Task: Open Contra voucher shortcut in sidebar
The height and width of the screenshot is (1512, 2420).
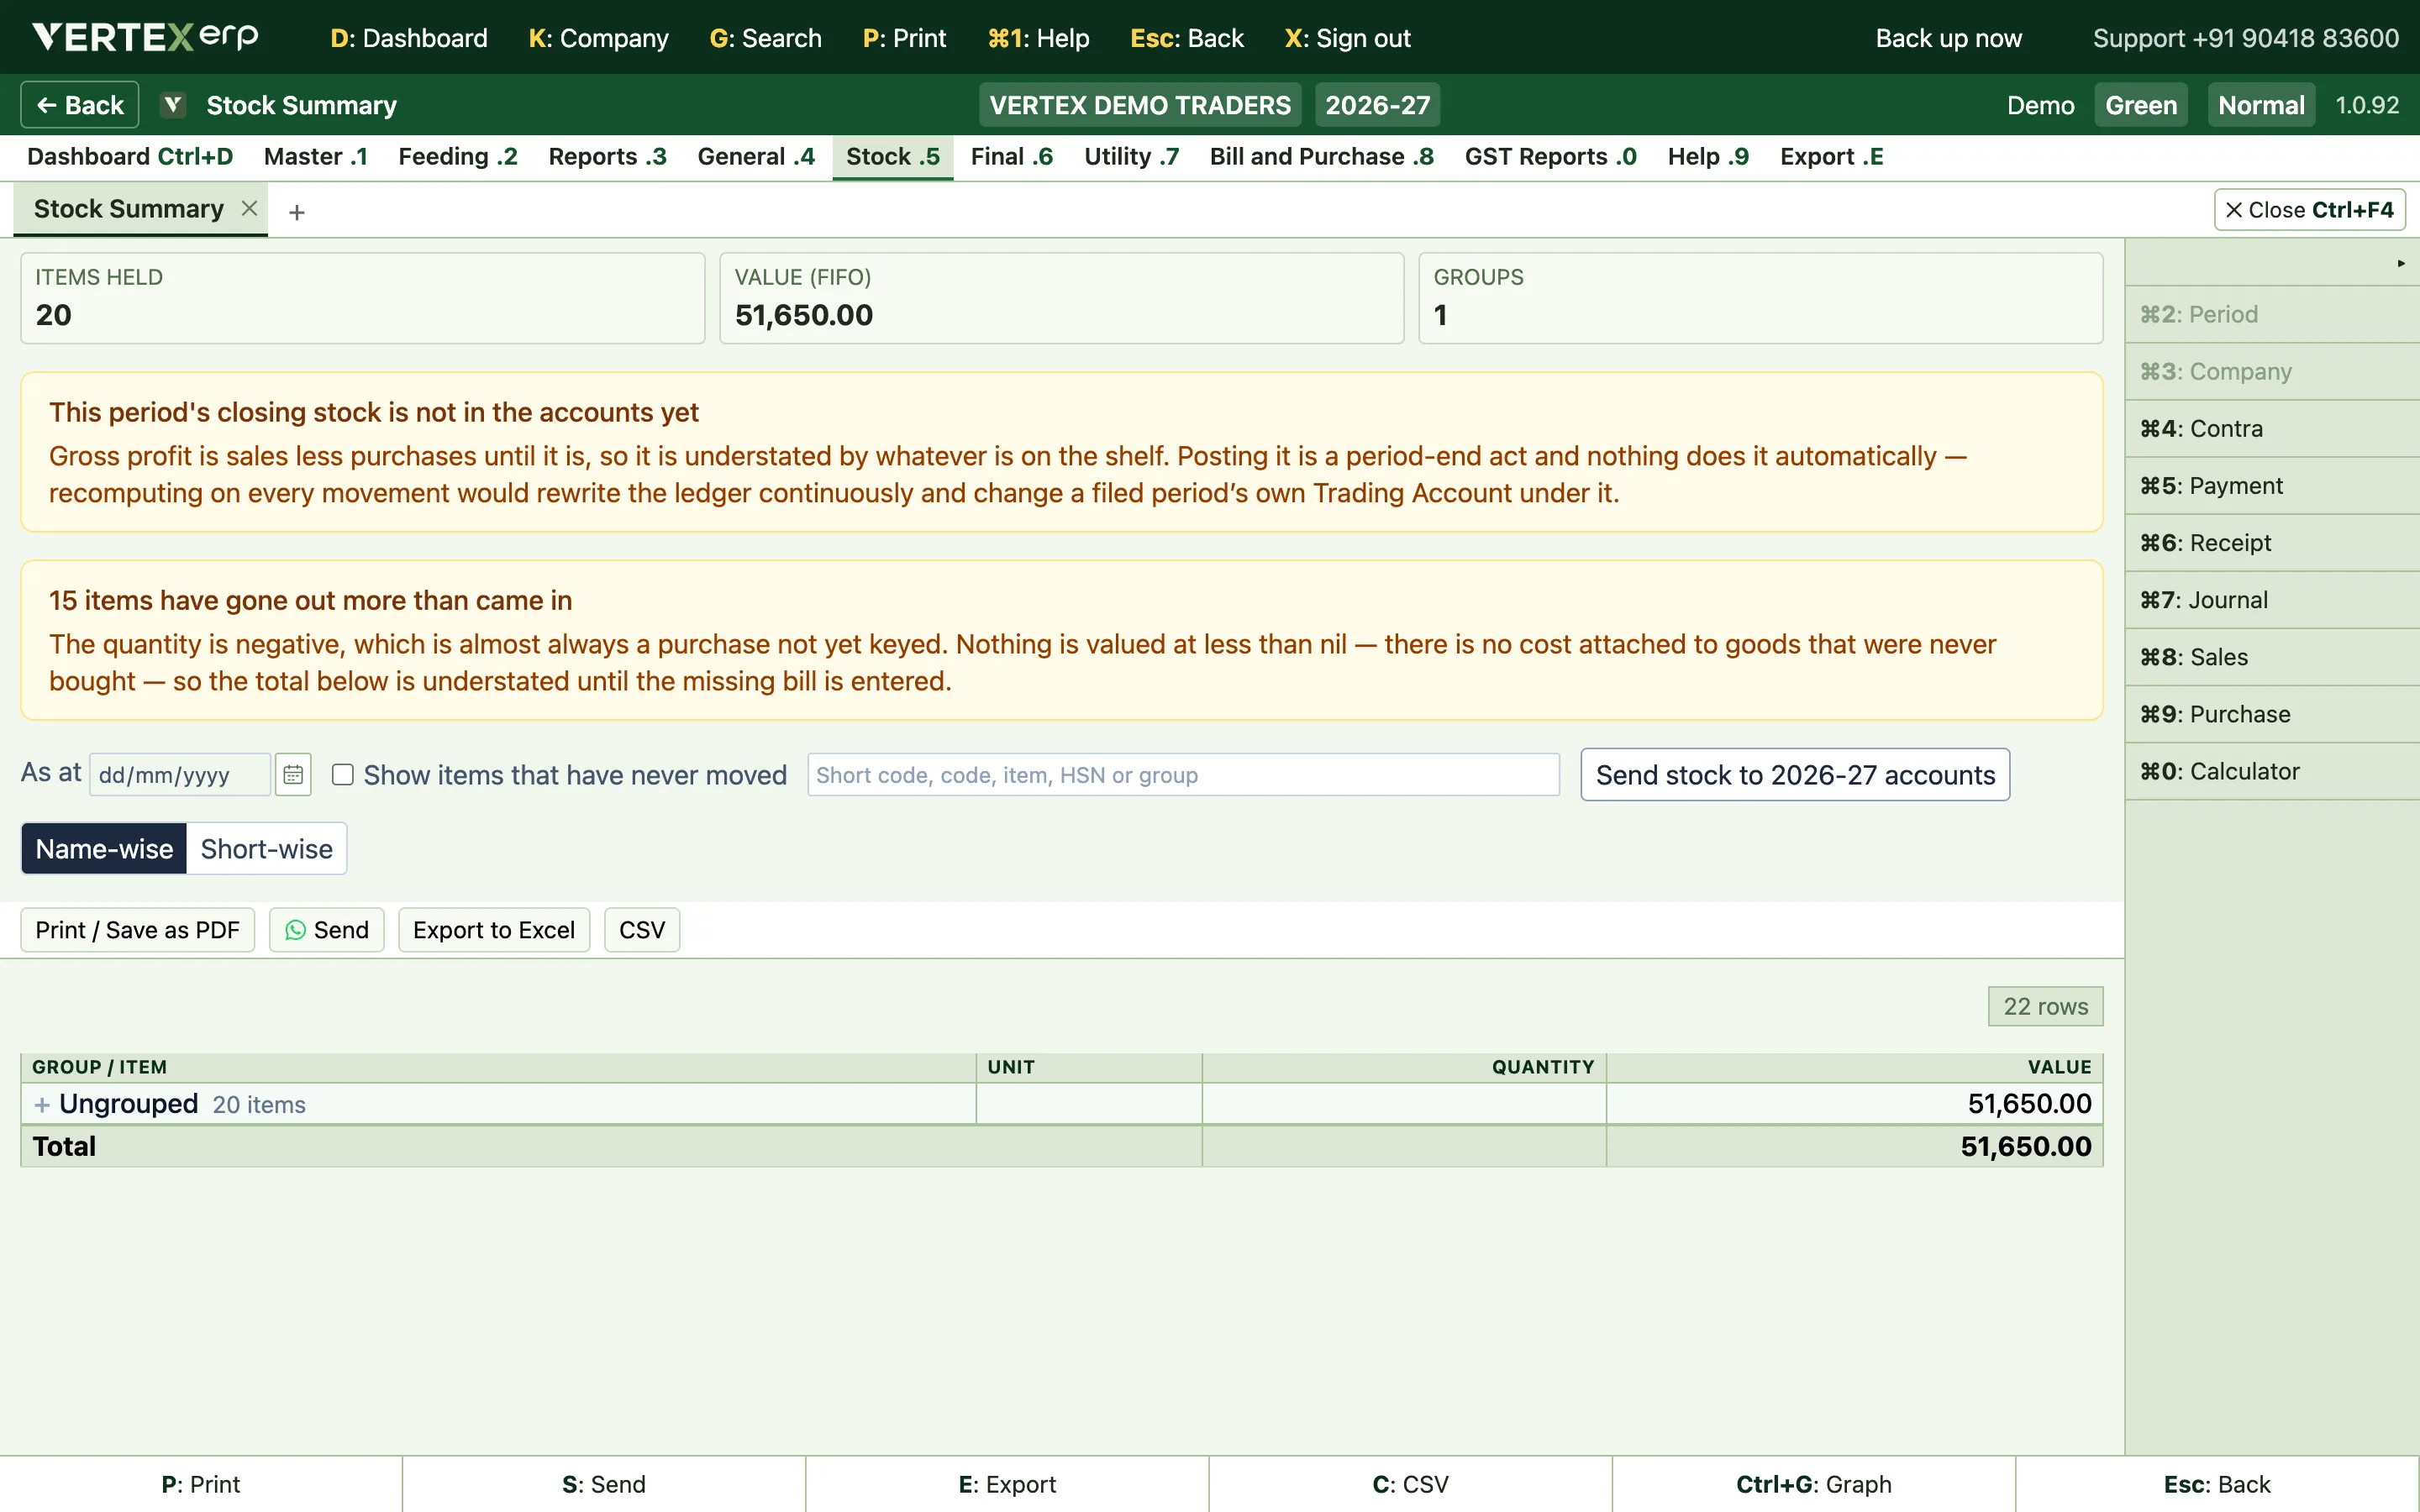Action: [2272, 429]
